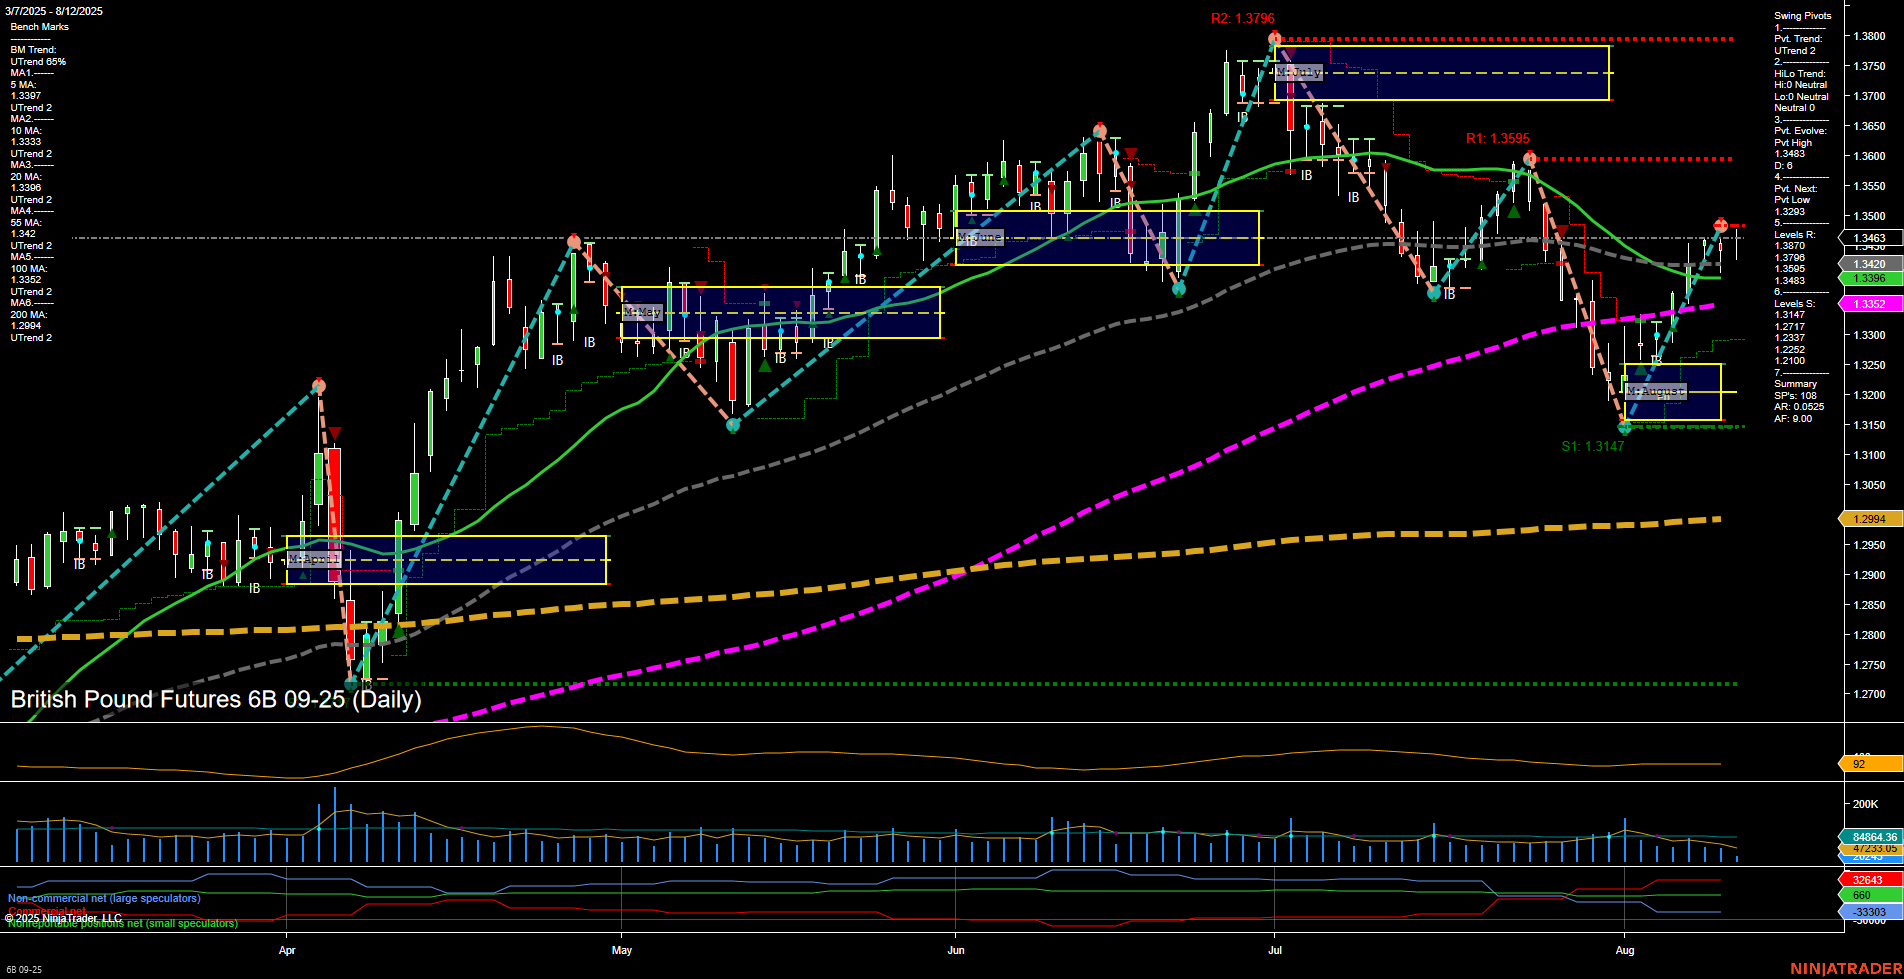This screenshot has width=1904, height=979.
Task: Toggle the Non-commercial net (large speculators) legend
Action: coord(103,898)
